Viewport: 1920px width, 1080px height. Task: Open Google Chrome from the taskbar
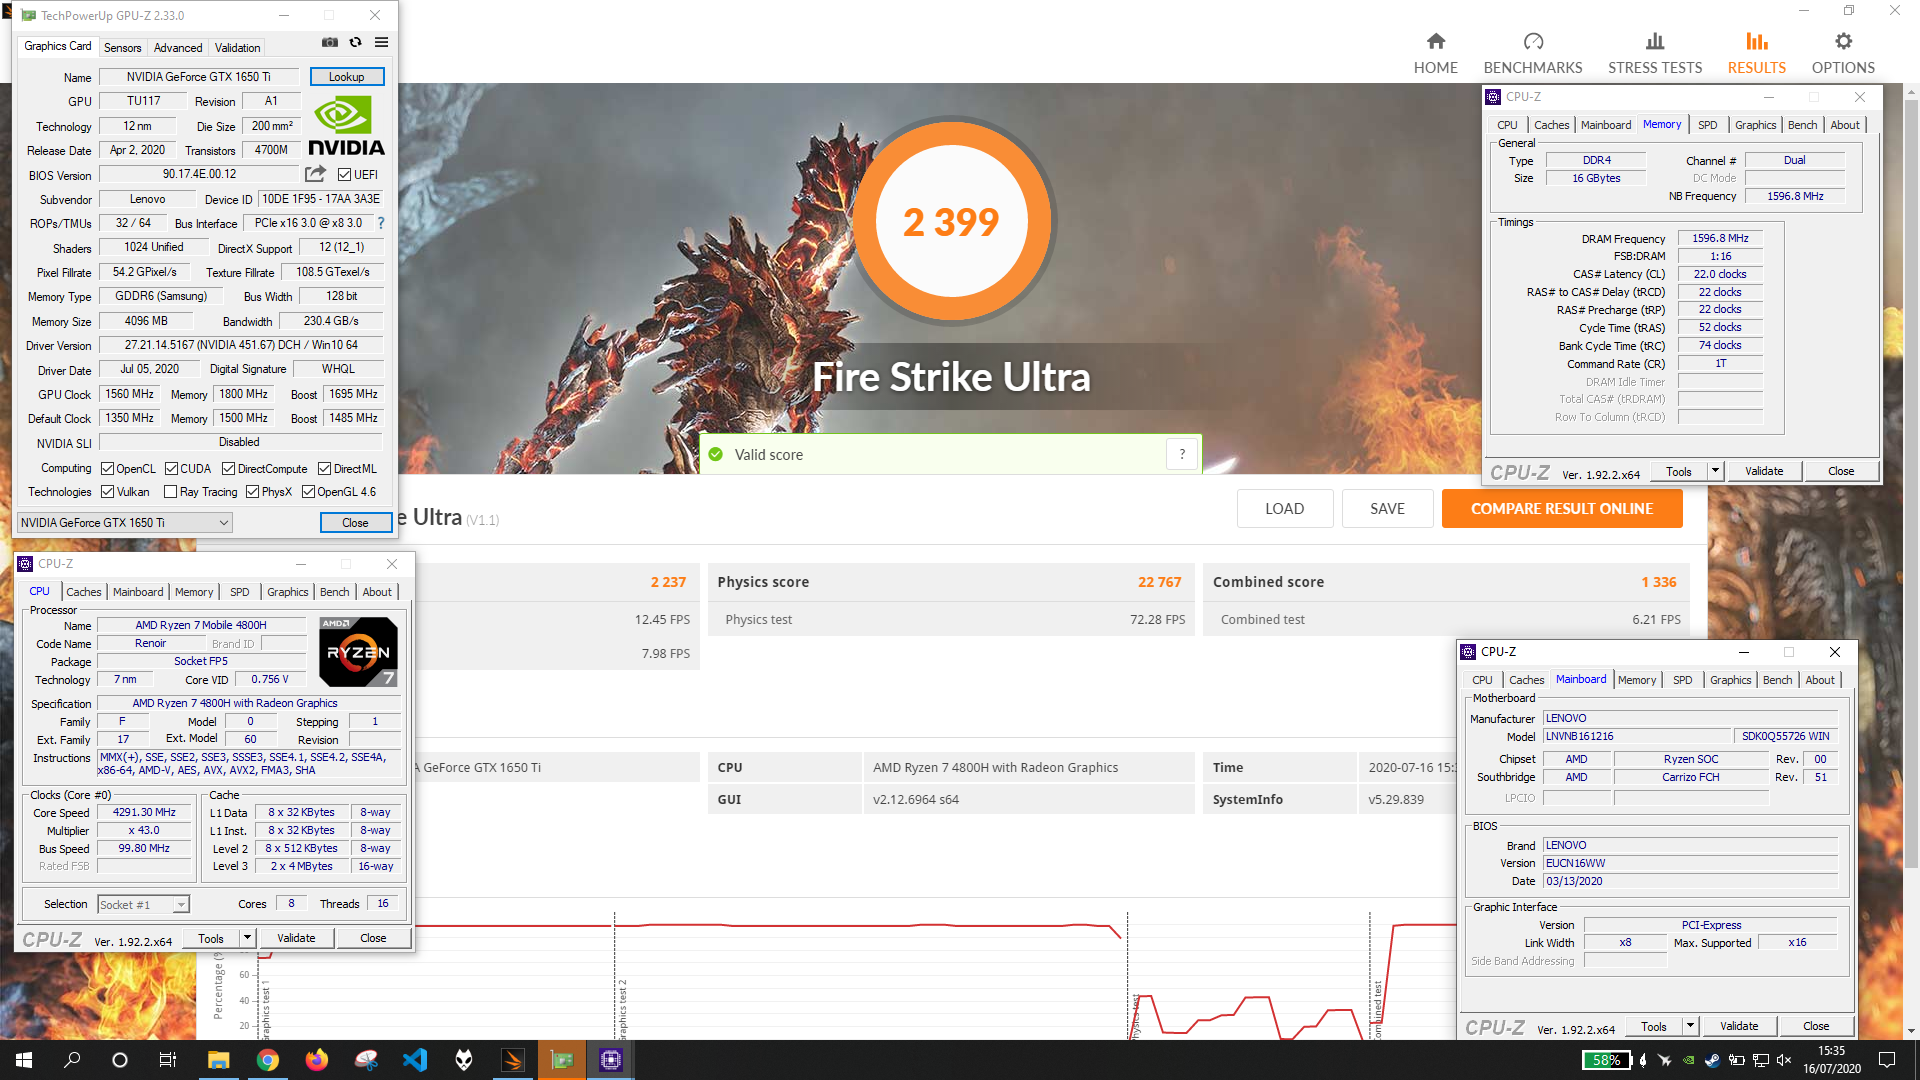pos(267,1060)
